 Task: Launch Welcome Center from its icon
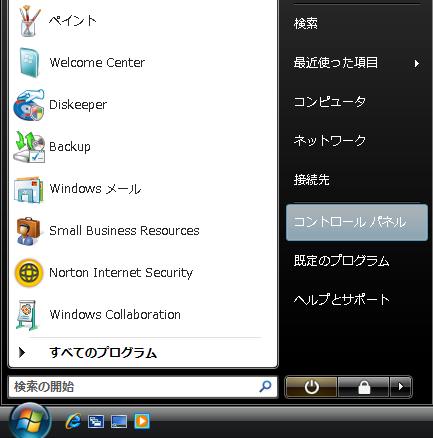29,63
